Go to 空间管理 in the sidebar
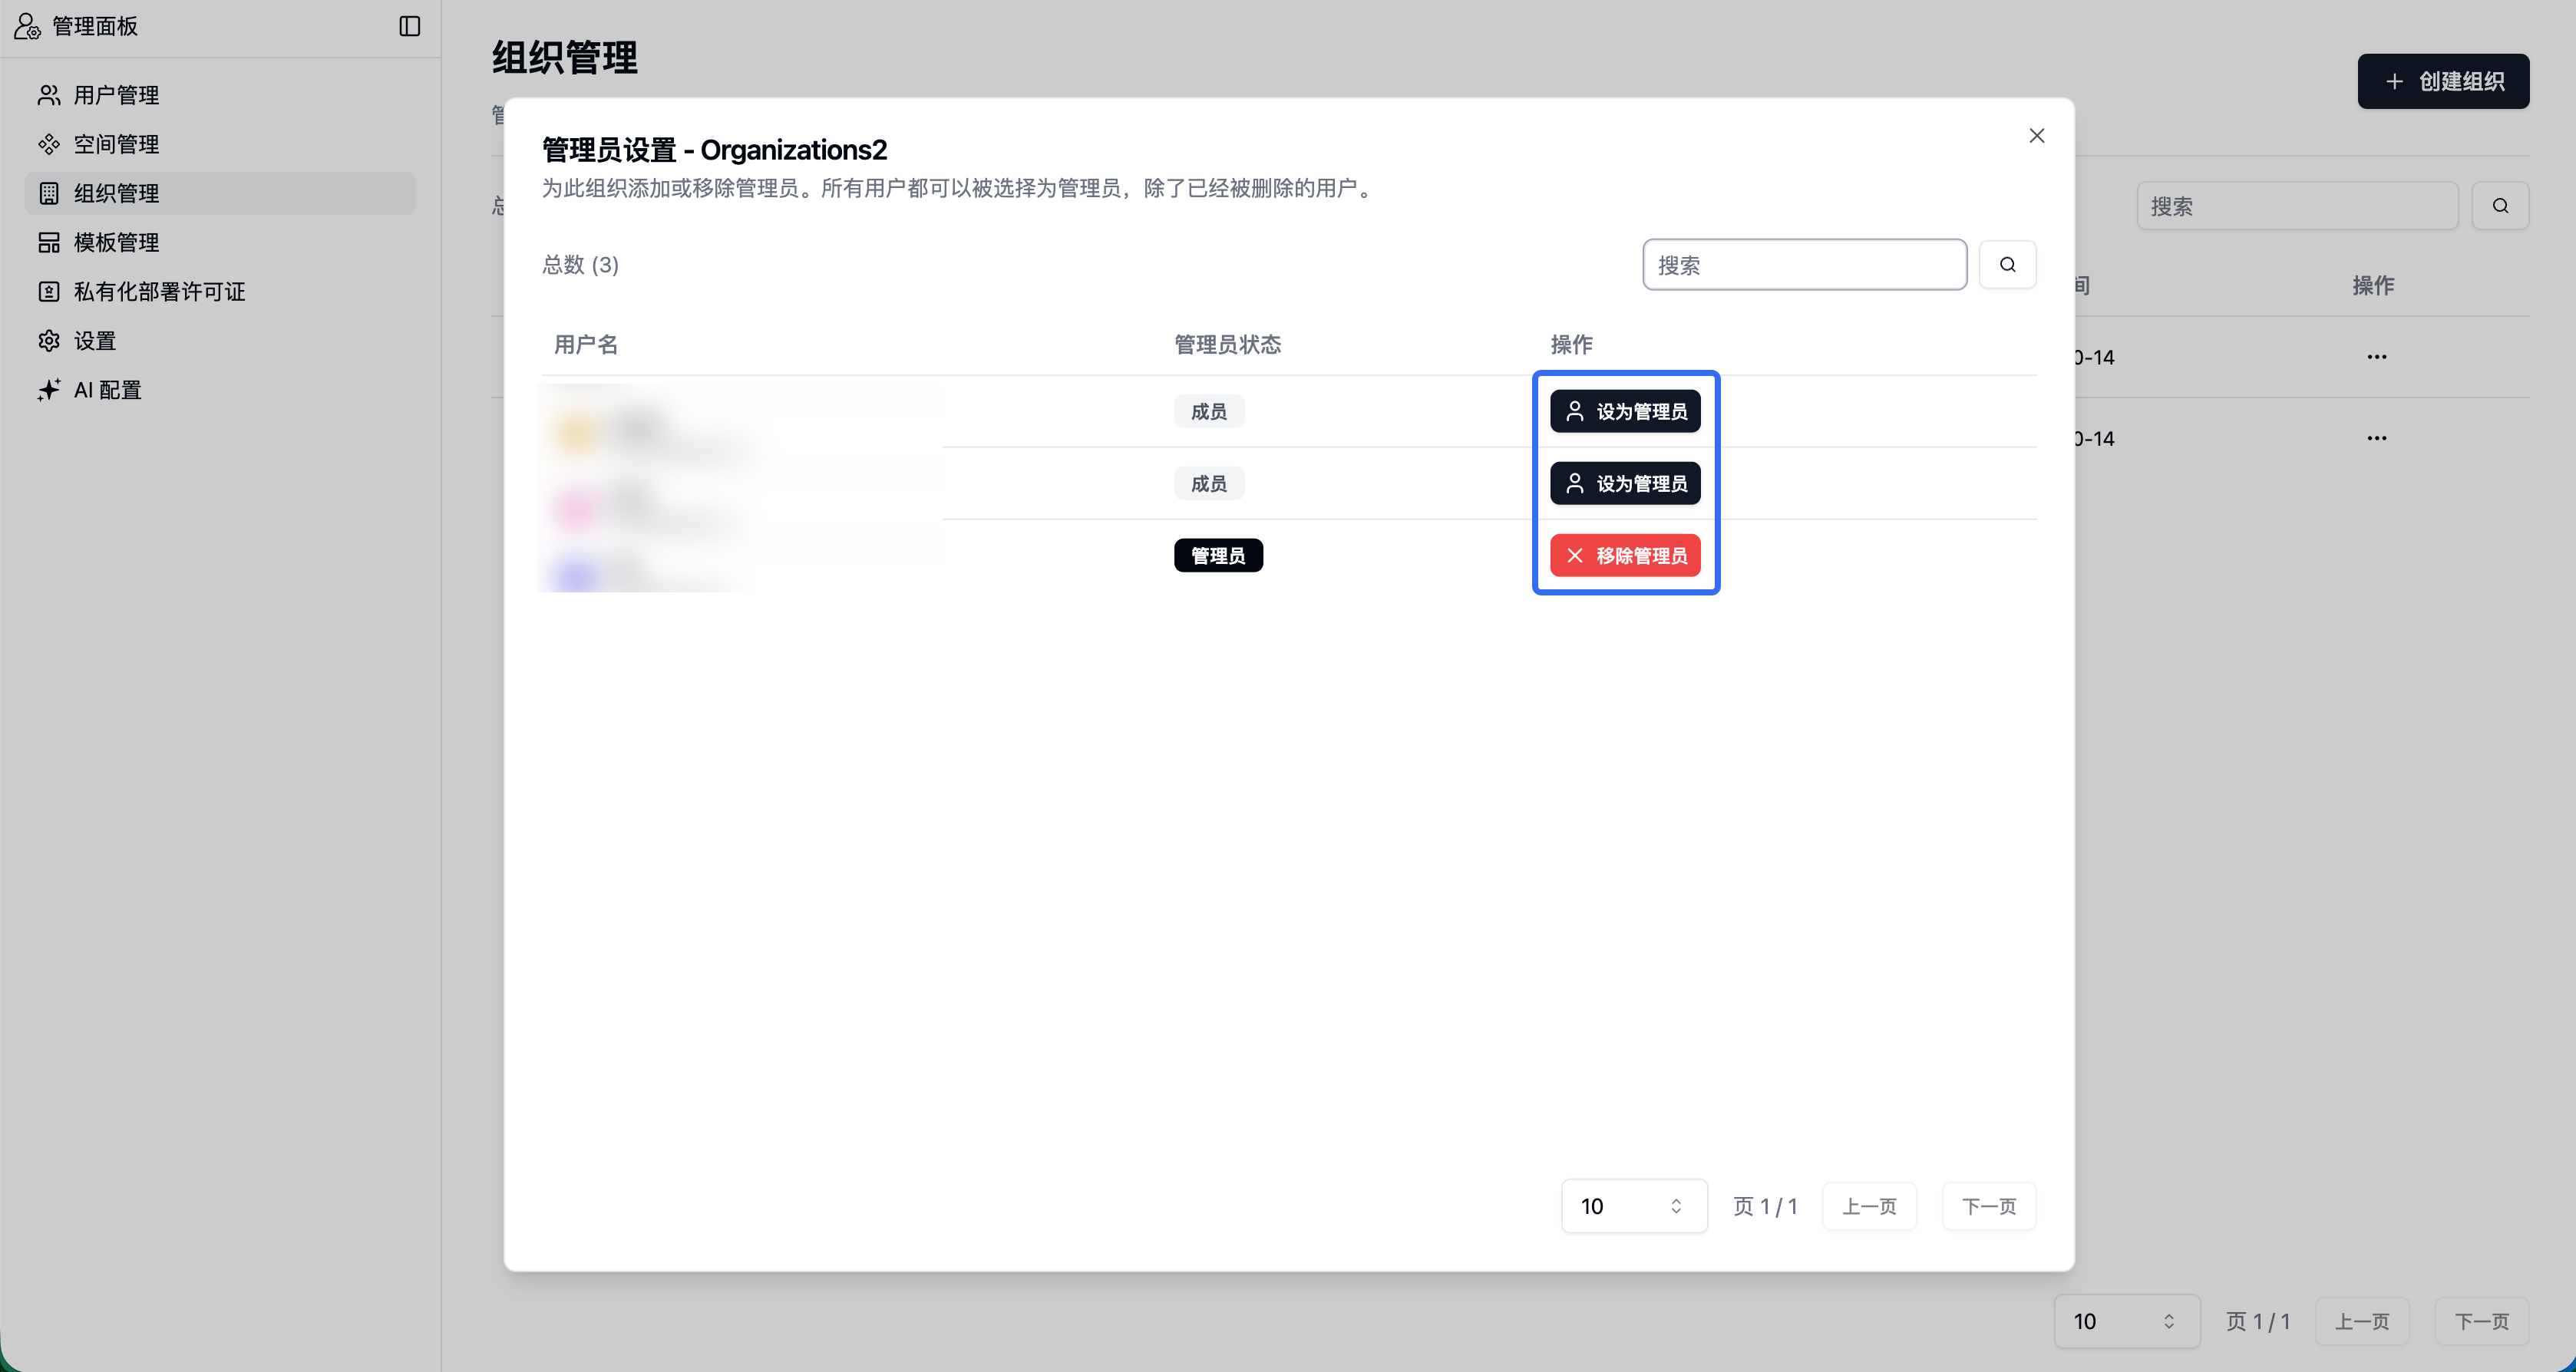The width and height of the screenshot is (2576, 1372). pyautogui.click(x=116, y=144)
